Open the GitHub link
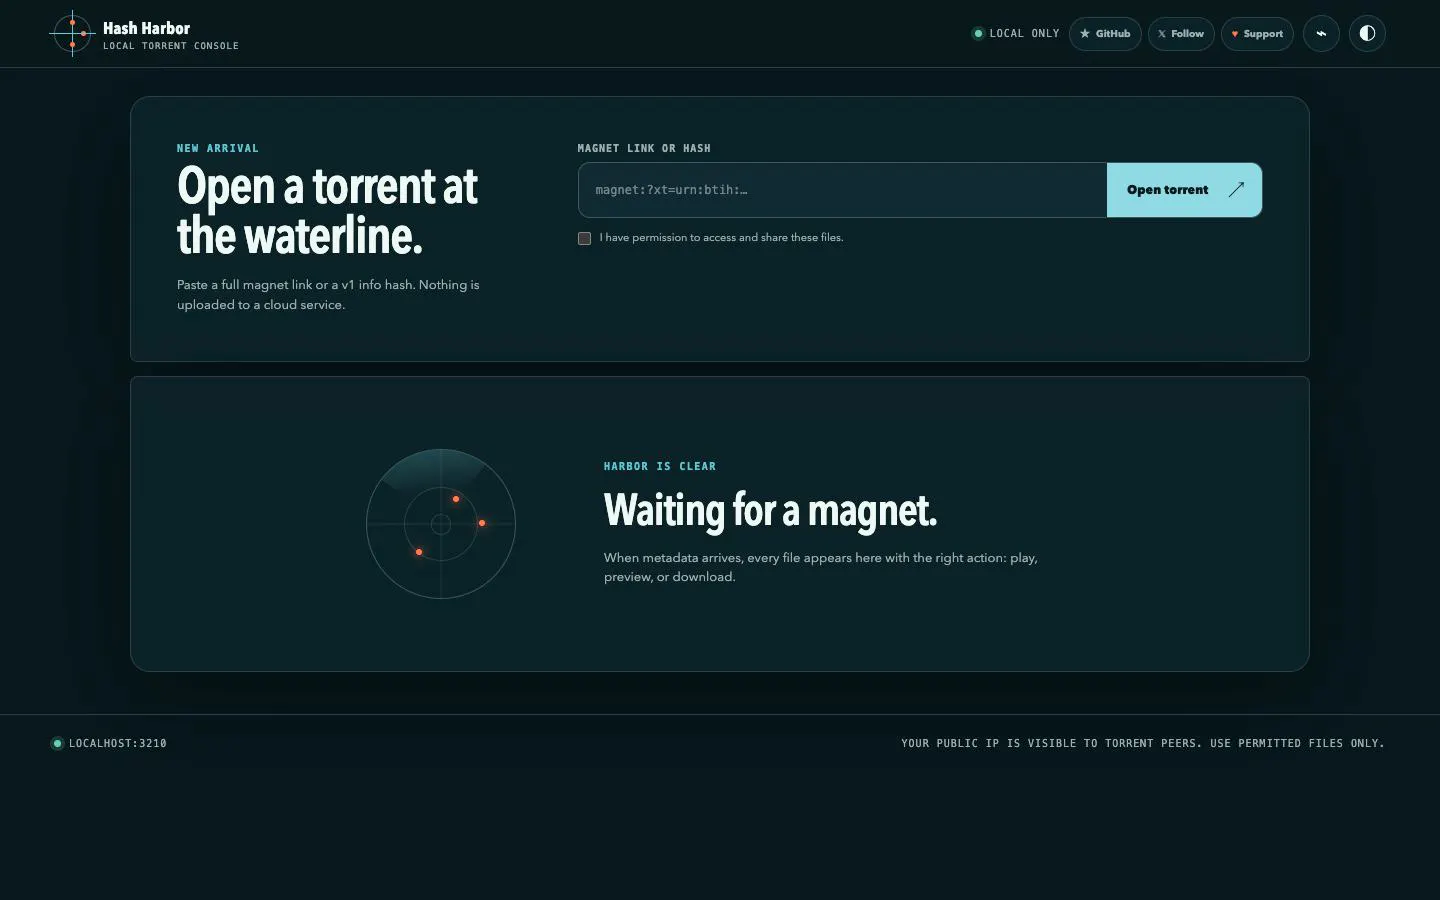The width and height of the screenshot is (1440, 900). point(1105,34)
